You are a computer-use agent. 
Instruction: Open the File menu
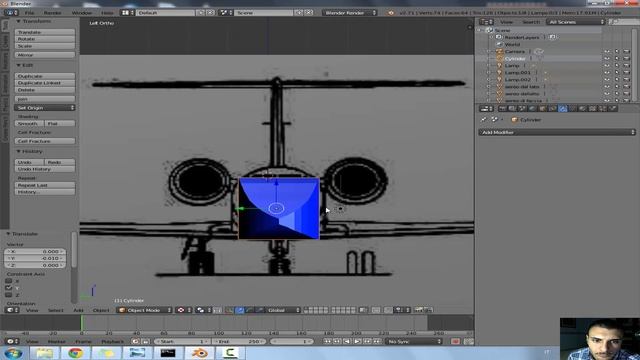(x=29, y=13)
